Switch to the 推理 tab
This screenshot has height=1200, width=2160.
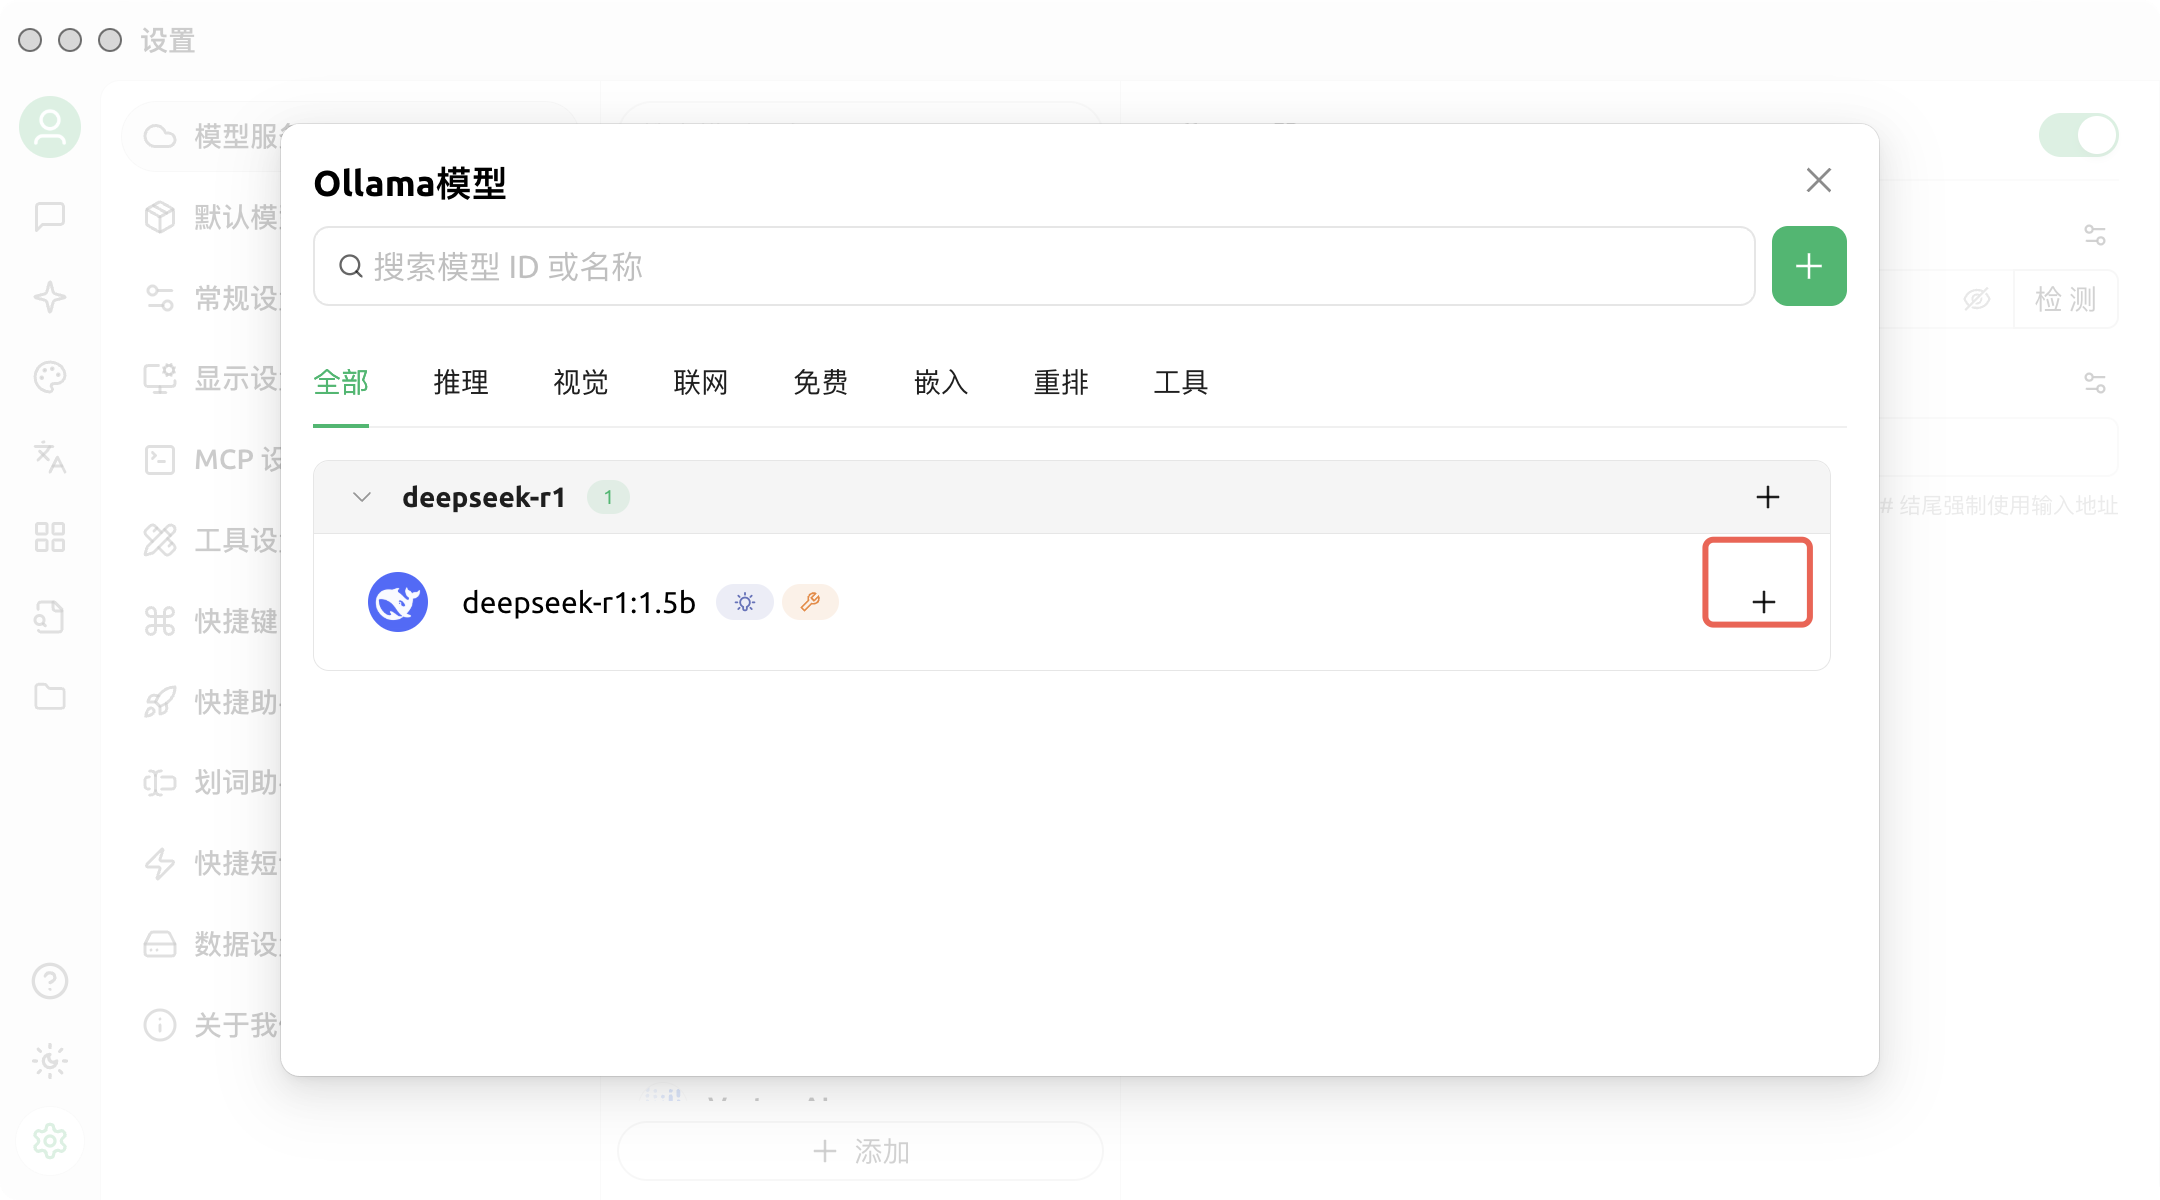460,382
